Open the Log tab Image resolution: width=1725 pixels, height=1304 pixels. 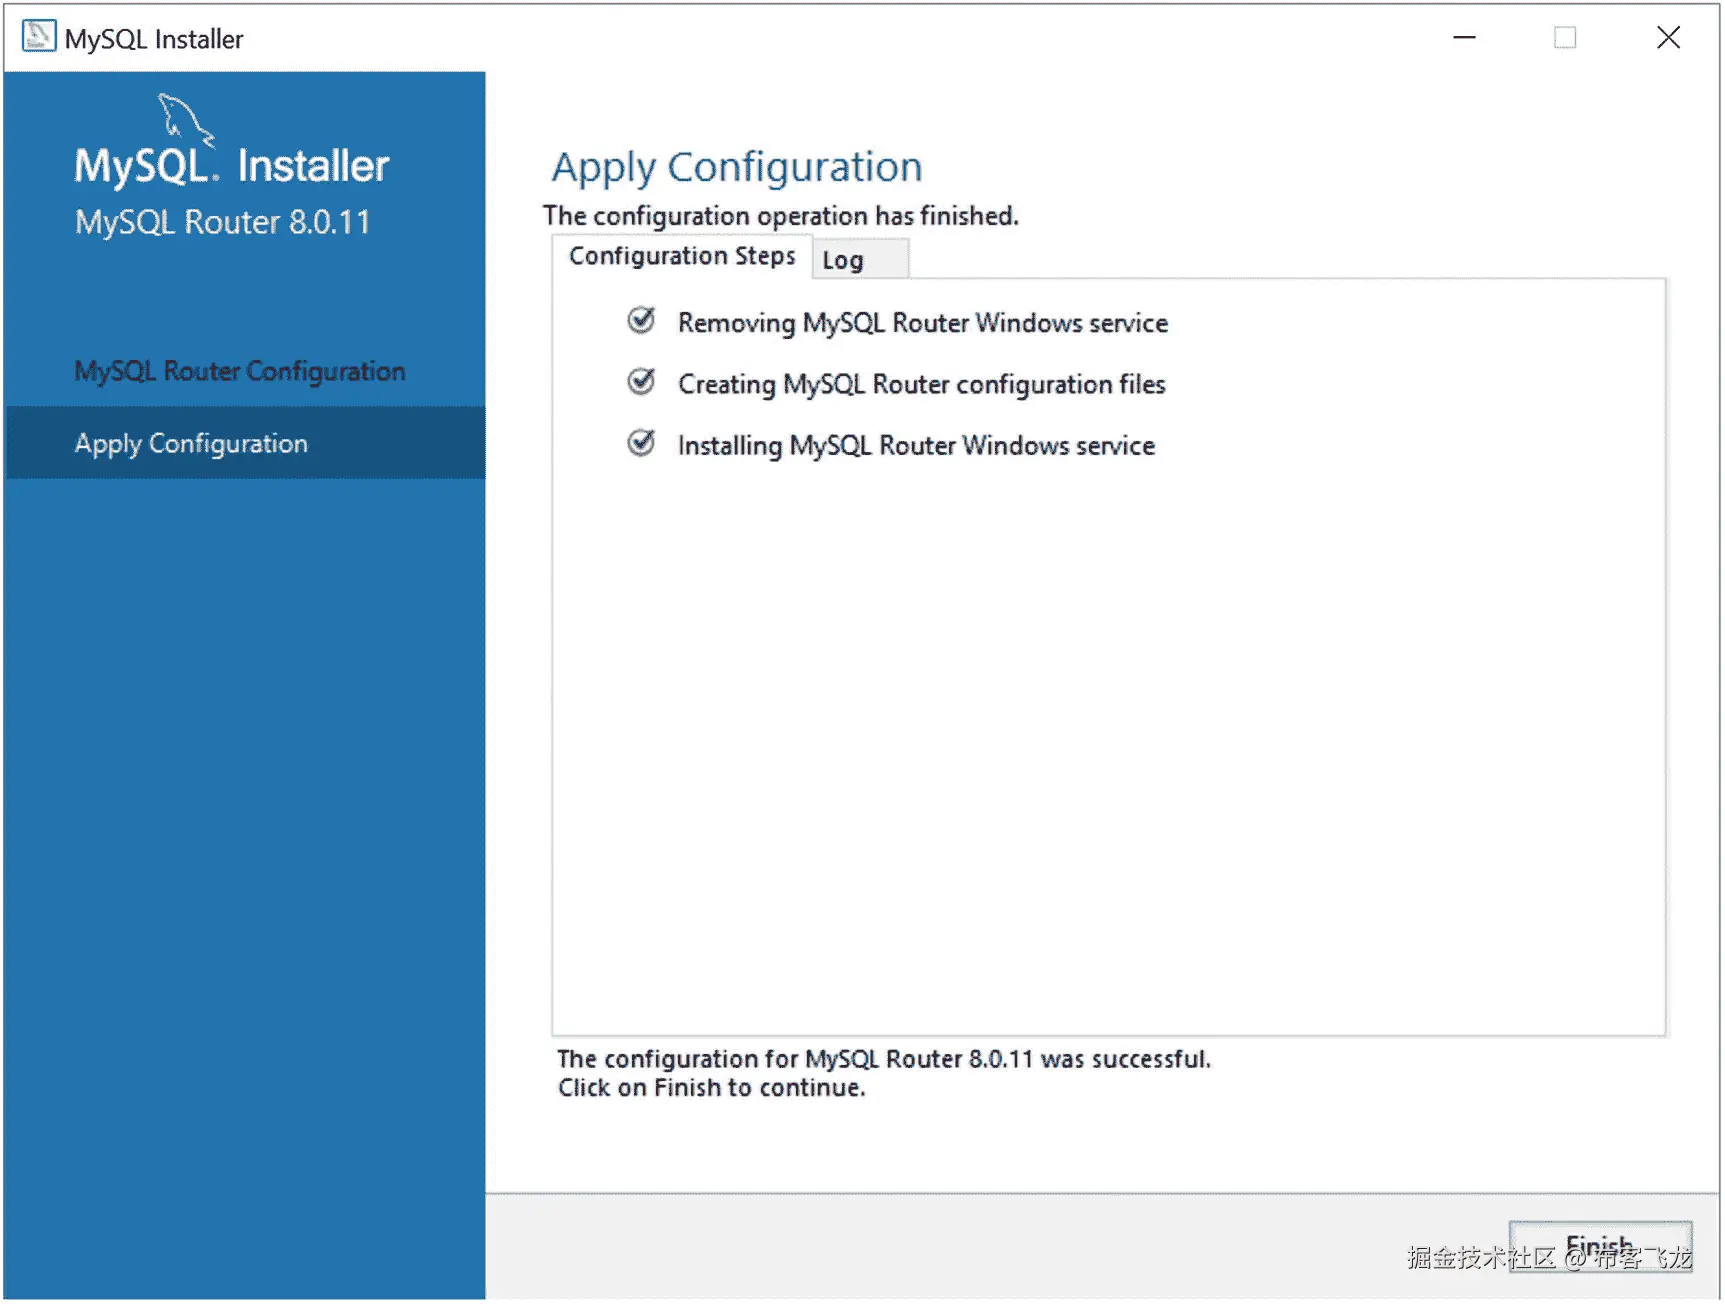coord(860,260)
